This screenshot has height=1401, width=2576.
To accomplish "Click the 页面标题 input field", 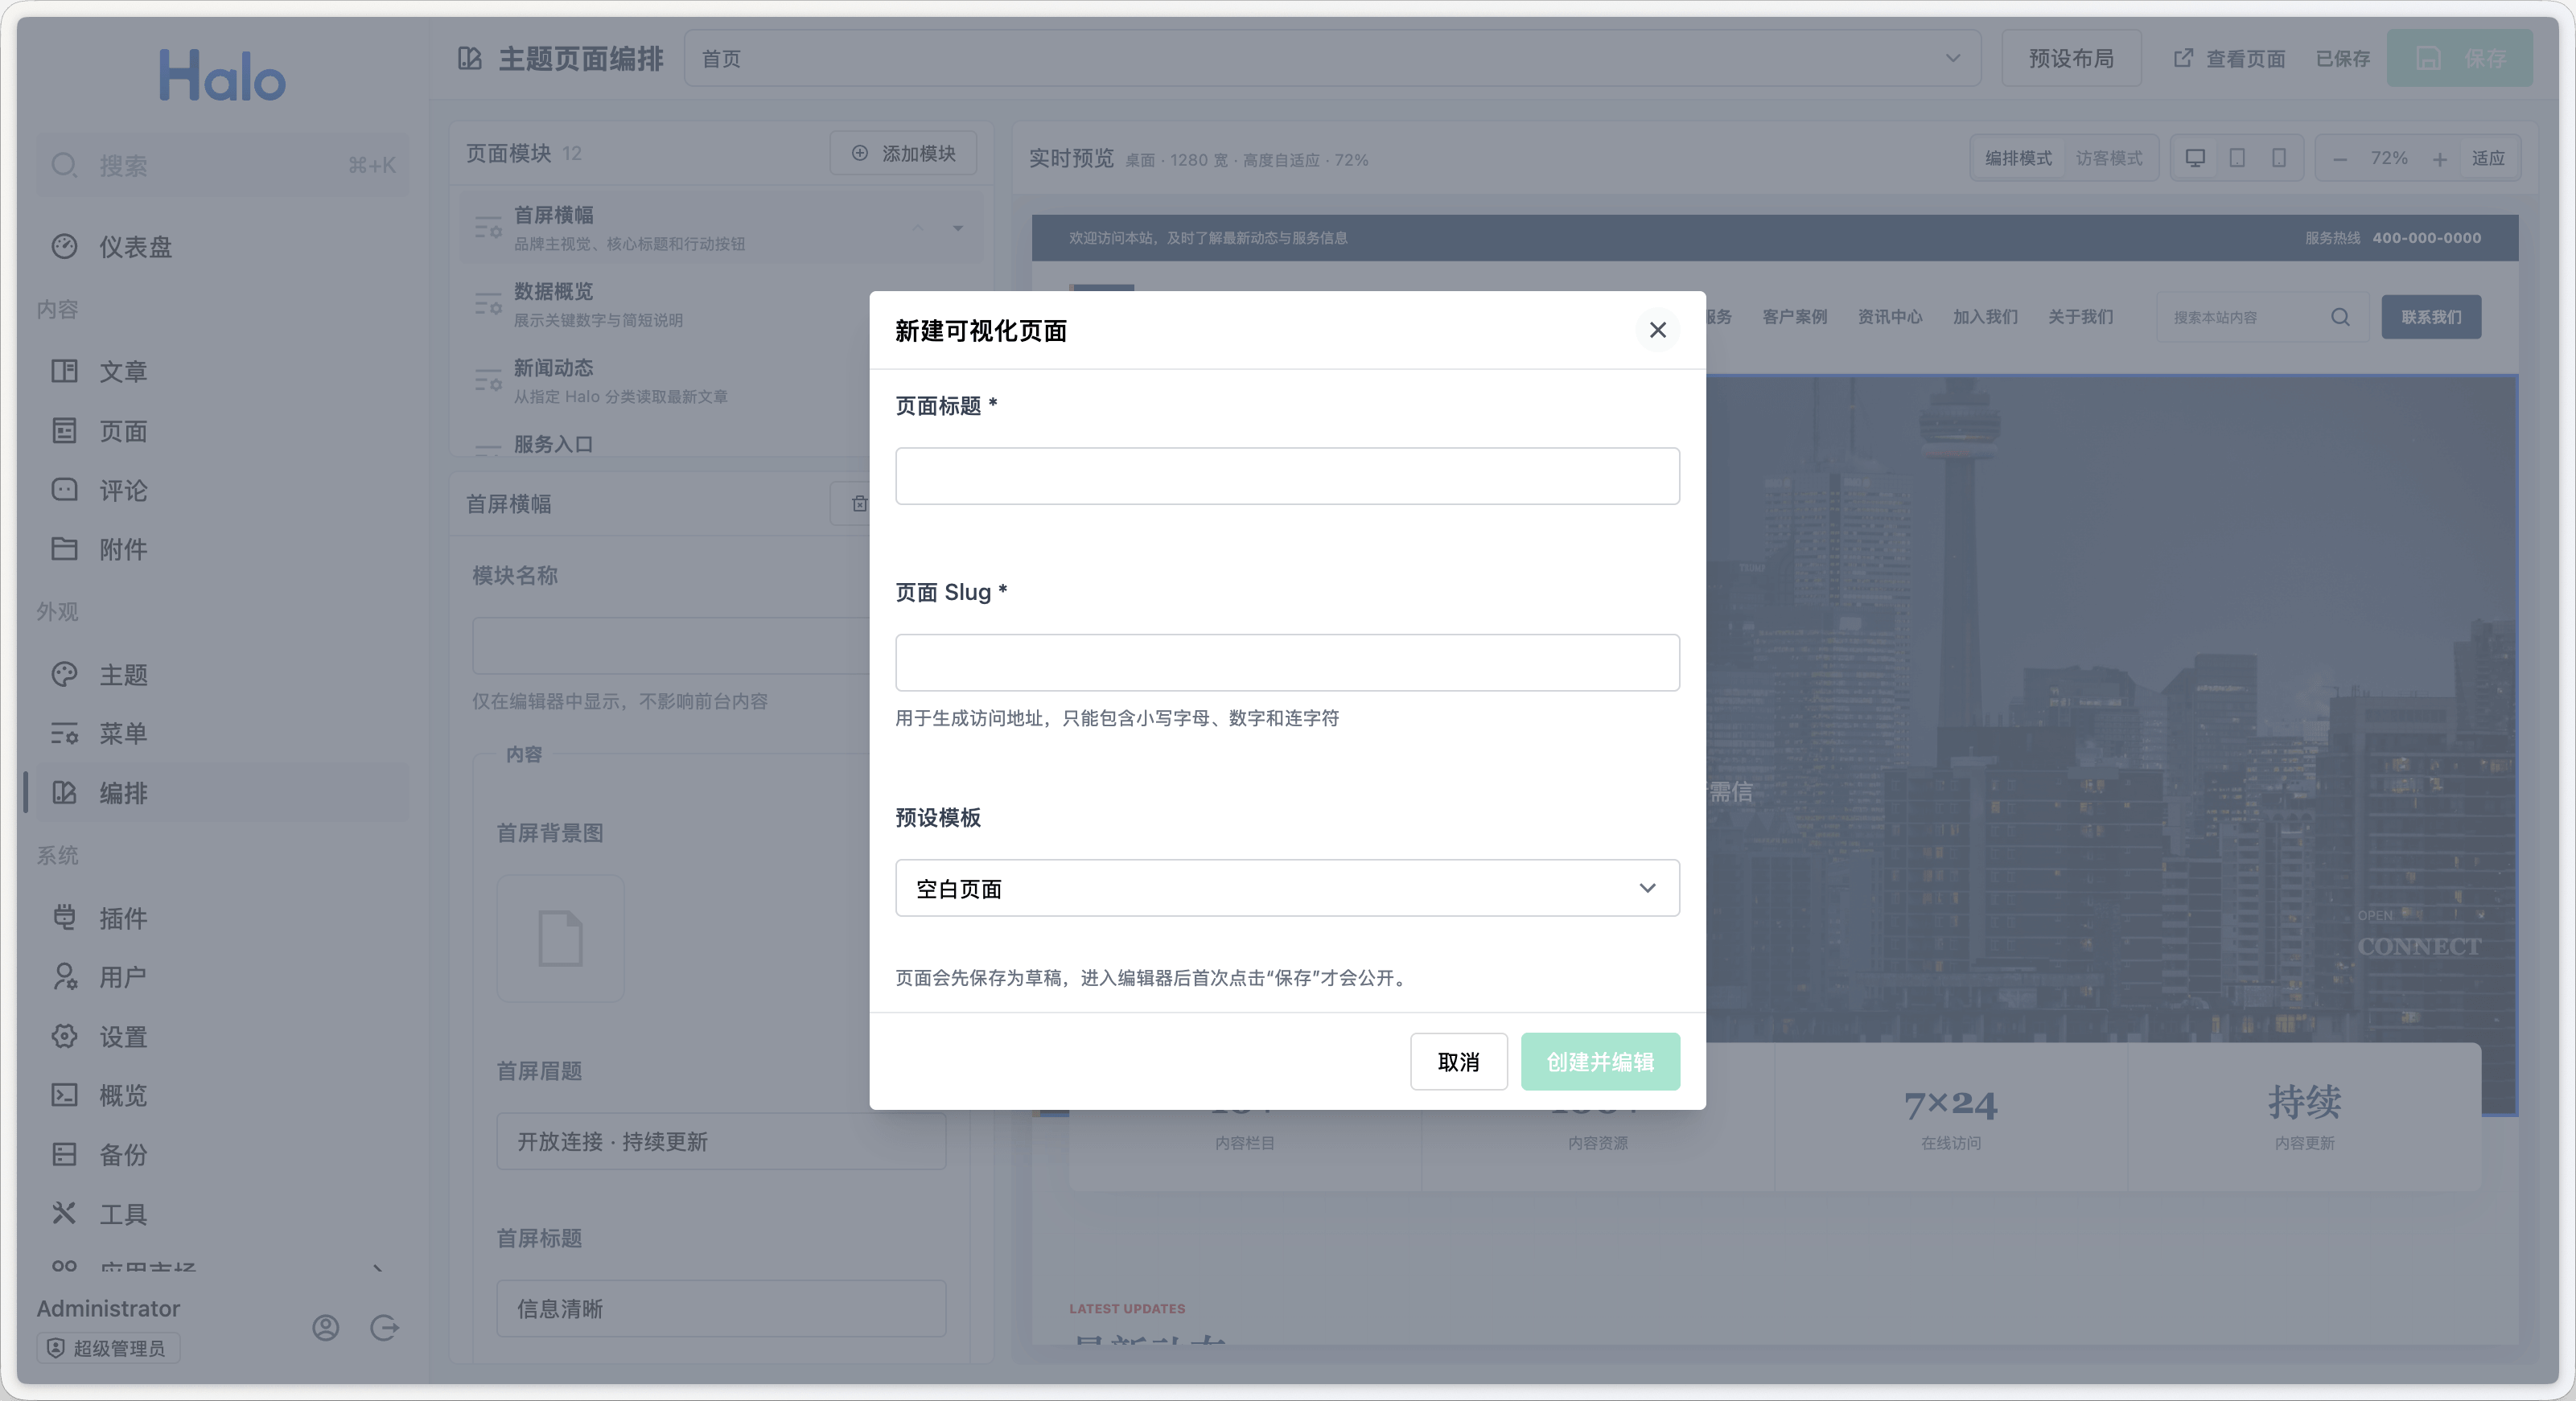I will (1287, 476).
